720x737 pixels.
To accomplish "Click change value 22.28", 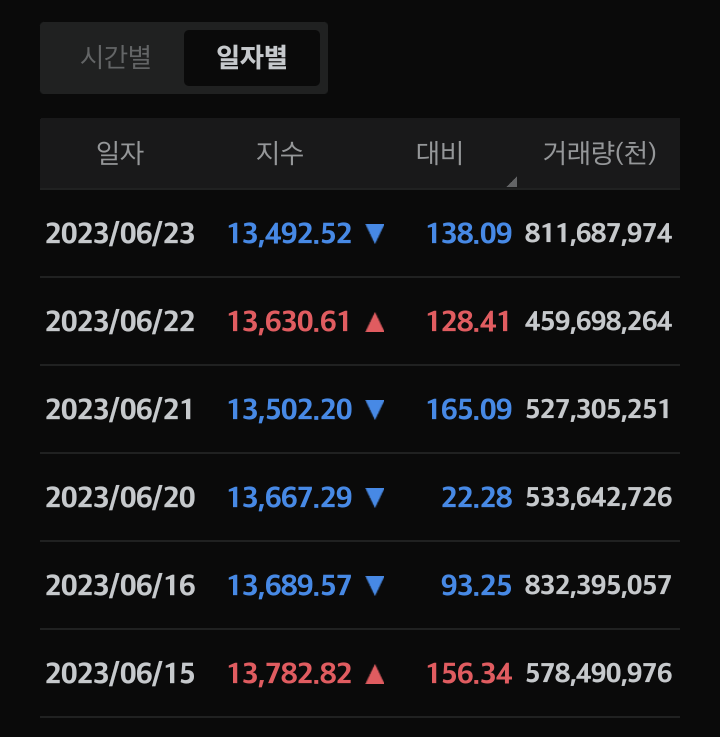I will 477,497.
